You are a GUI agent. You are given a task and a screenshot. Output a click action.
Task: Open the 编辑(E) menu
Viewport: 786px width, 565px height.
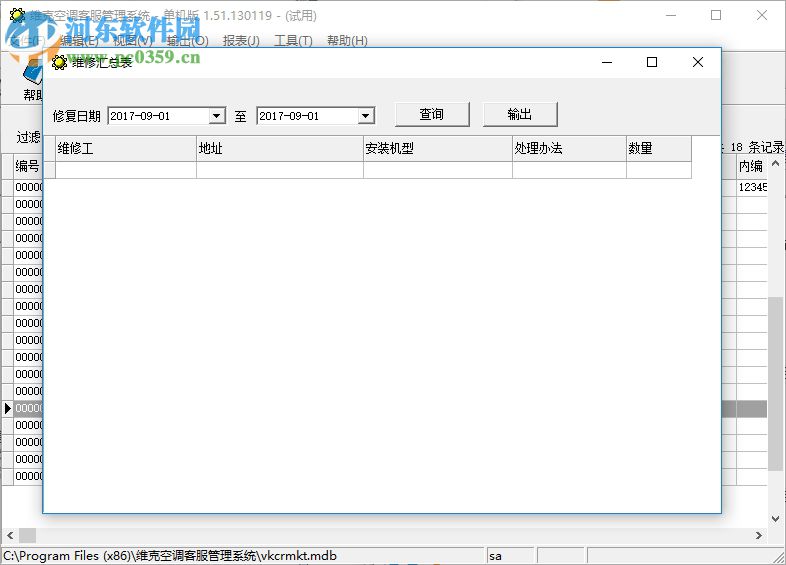pos(79,41)
